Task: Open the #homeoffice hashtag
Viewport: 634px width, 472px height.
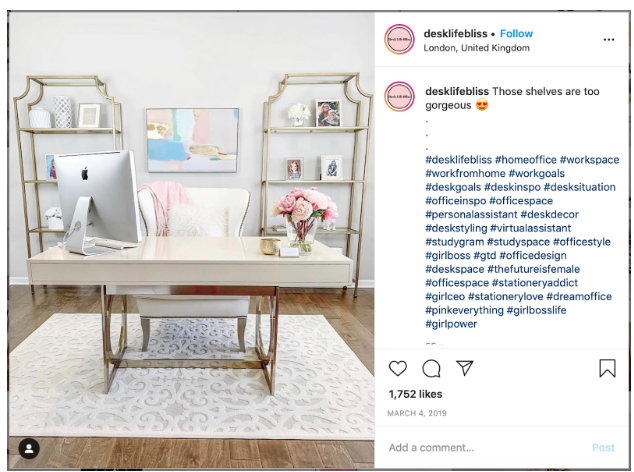Action: 526,160
